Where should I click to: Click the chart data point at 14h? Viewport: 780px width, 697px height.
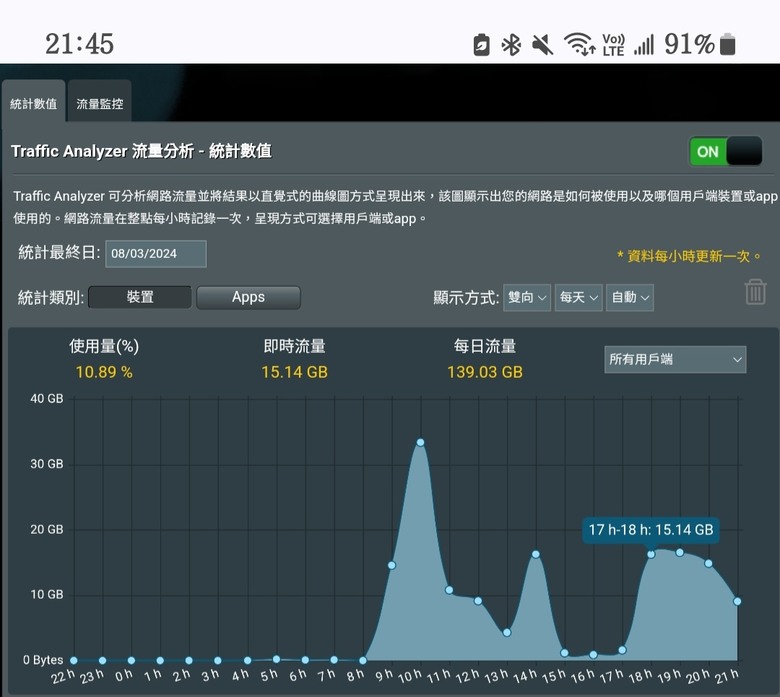tap(536, 554)
